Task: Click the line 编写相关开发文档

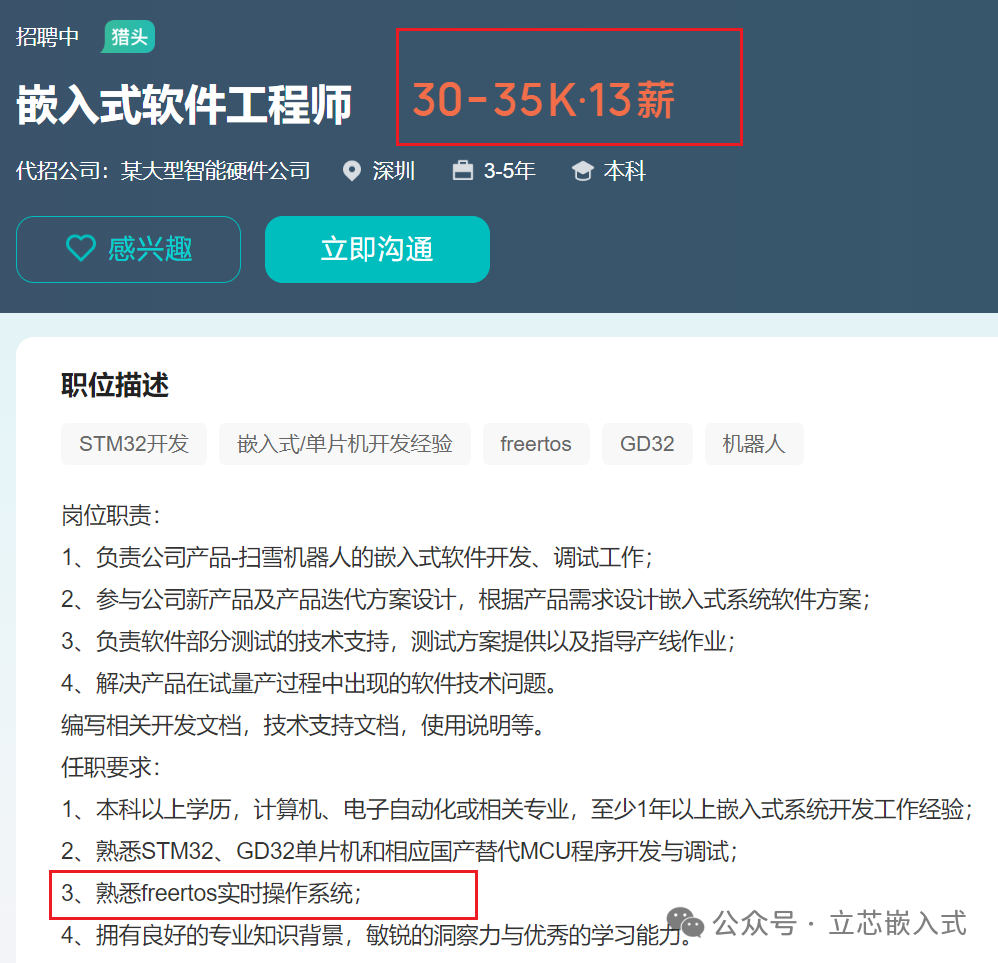Action: [304, 726]
